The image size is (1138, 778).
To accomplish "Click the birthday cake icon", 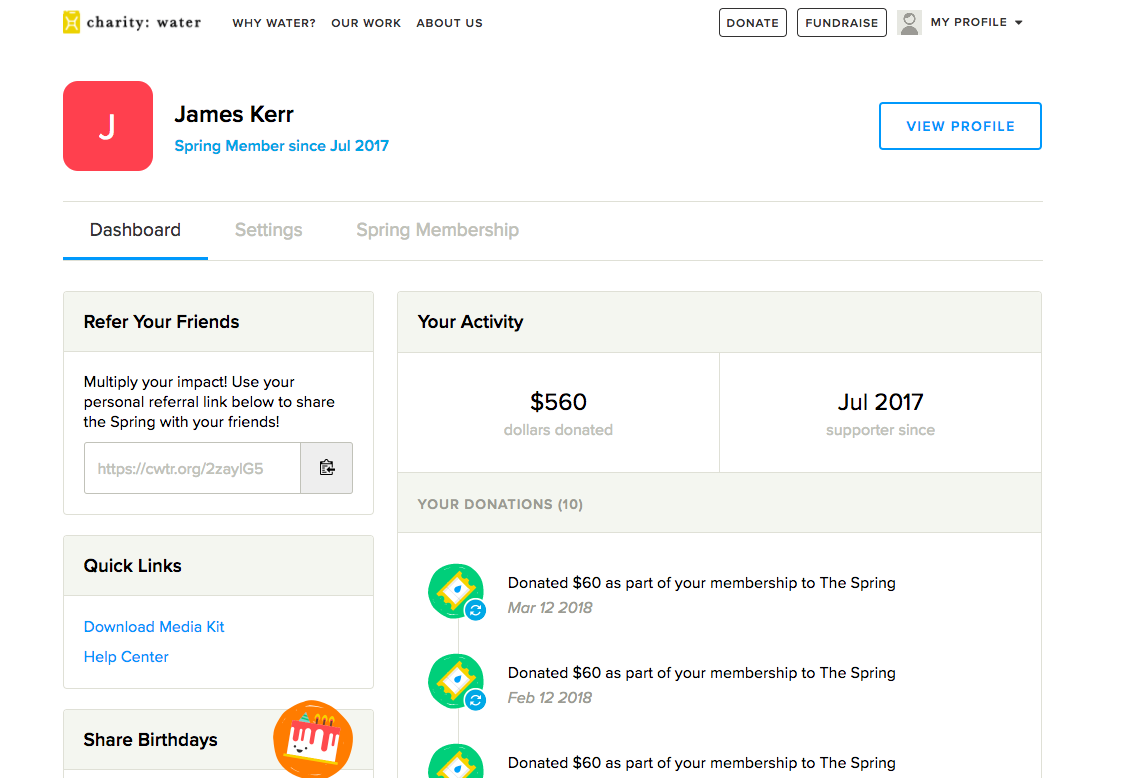I will [313, 739].
